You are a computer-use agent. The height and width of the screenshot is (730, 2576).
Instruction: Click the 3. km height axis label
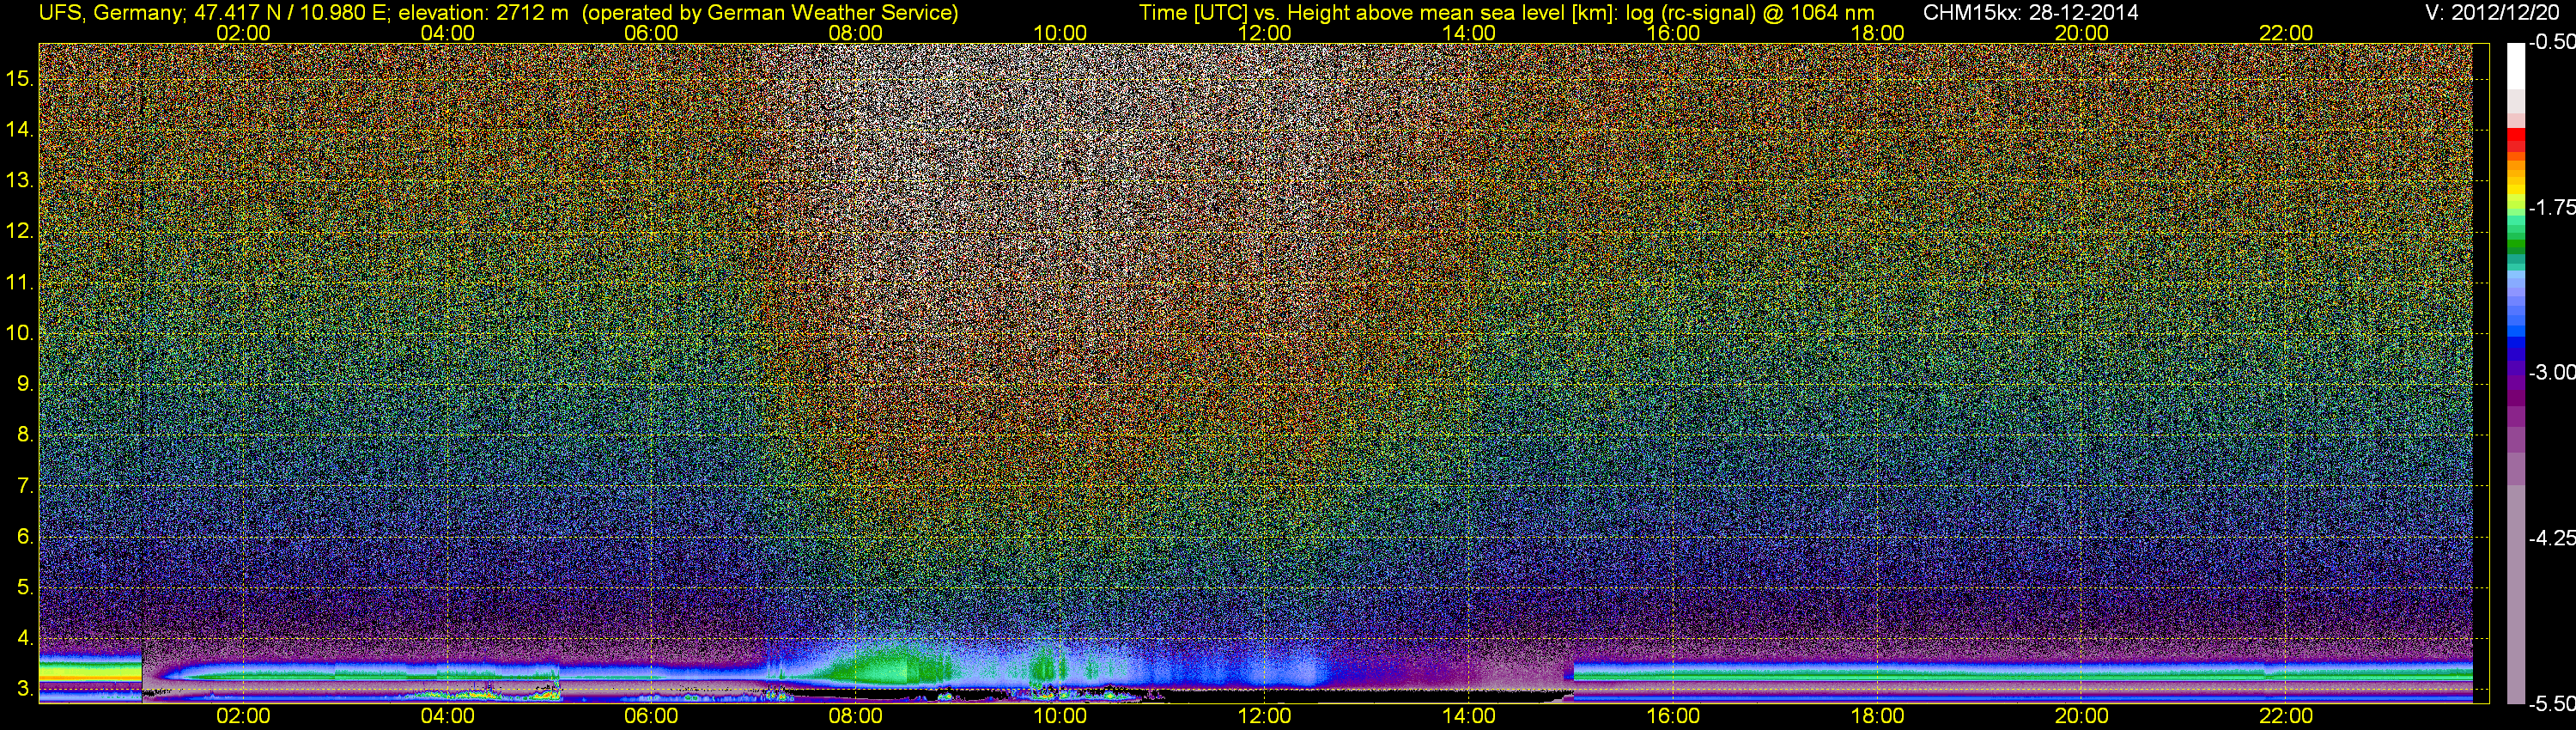point(25,689)
